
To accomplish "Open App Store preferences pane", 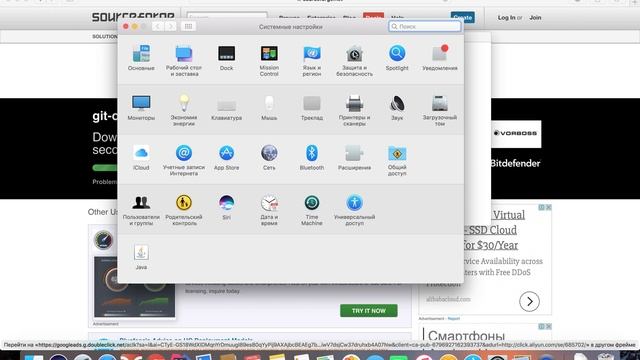I will [x=227, y=158].
